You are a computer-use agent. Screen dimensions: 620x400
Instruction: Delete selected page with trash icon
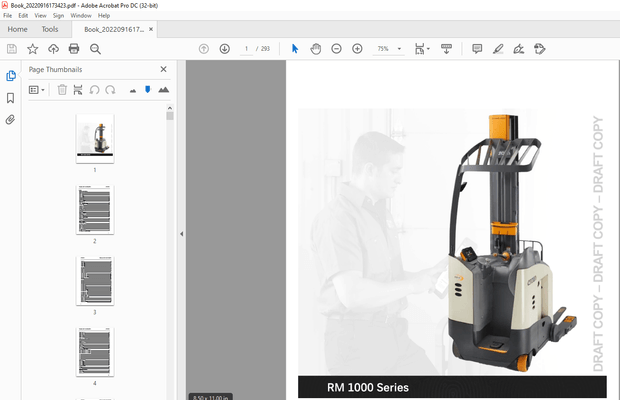[62, 90]
